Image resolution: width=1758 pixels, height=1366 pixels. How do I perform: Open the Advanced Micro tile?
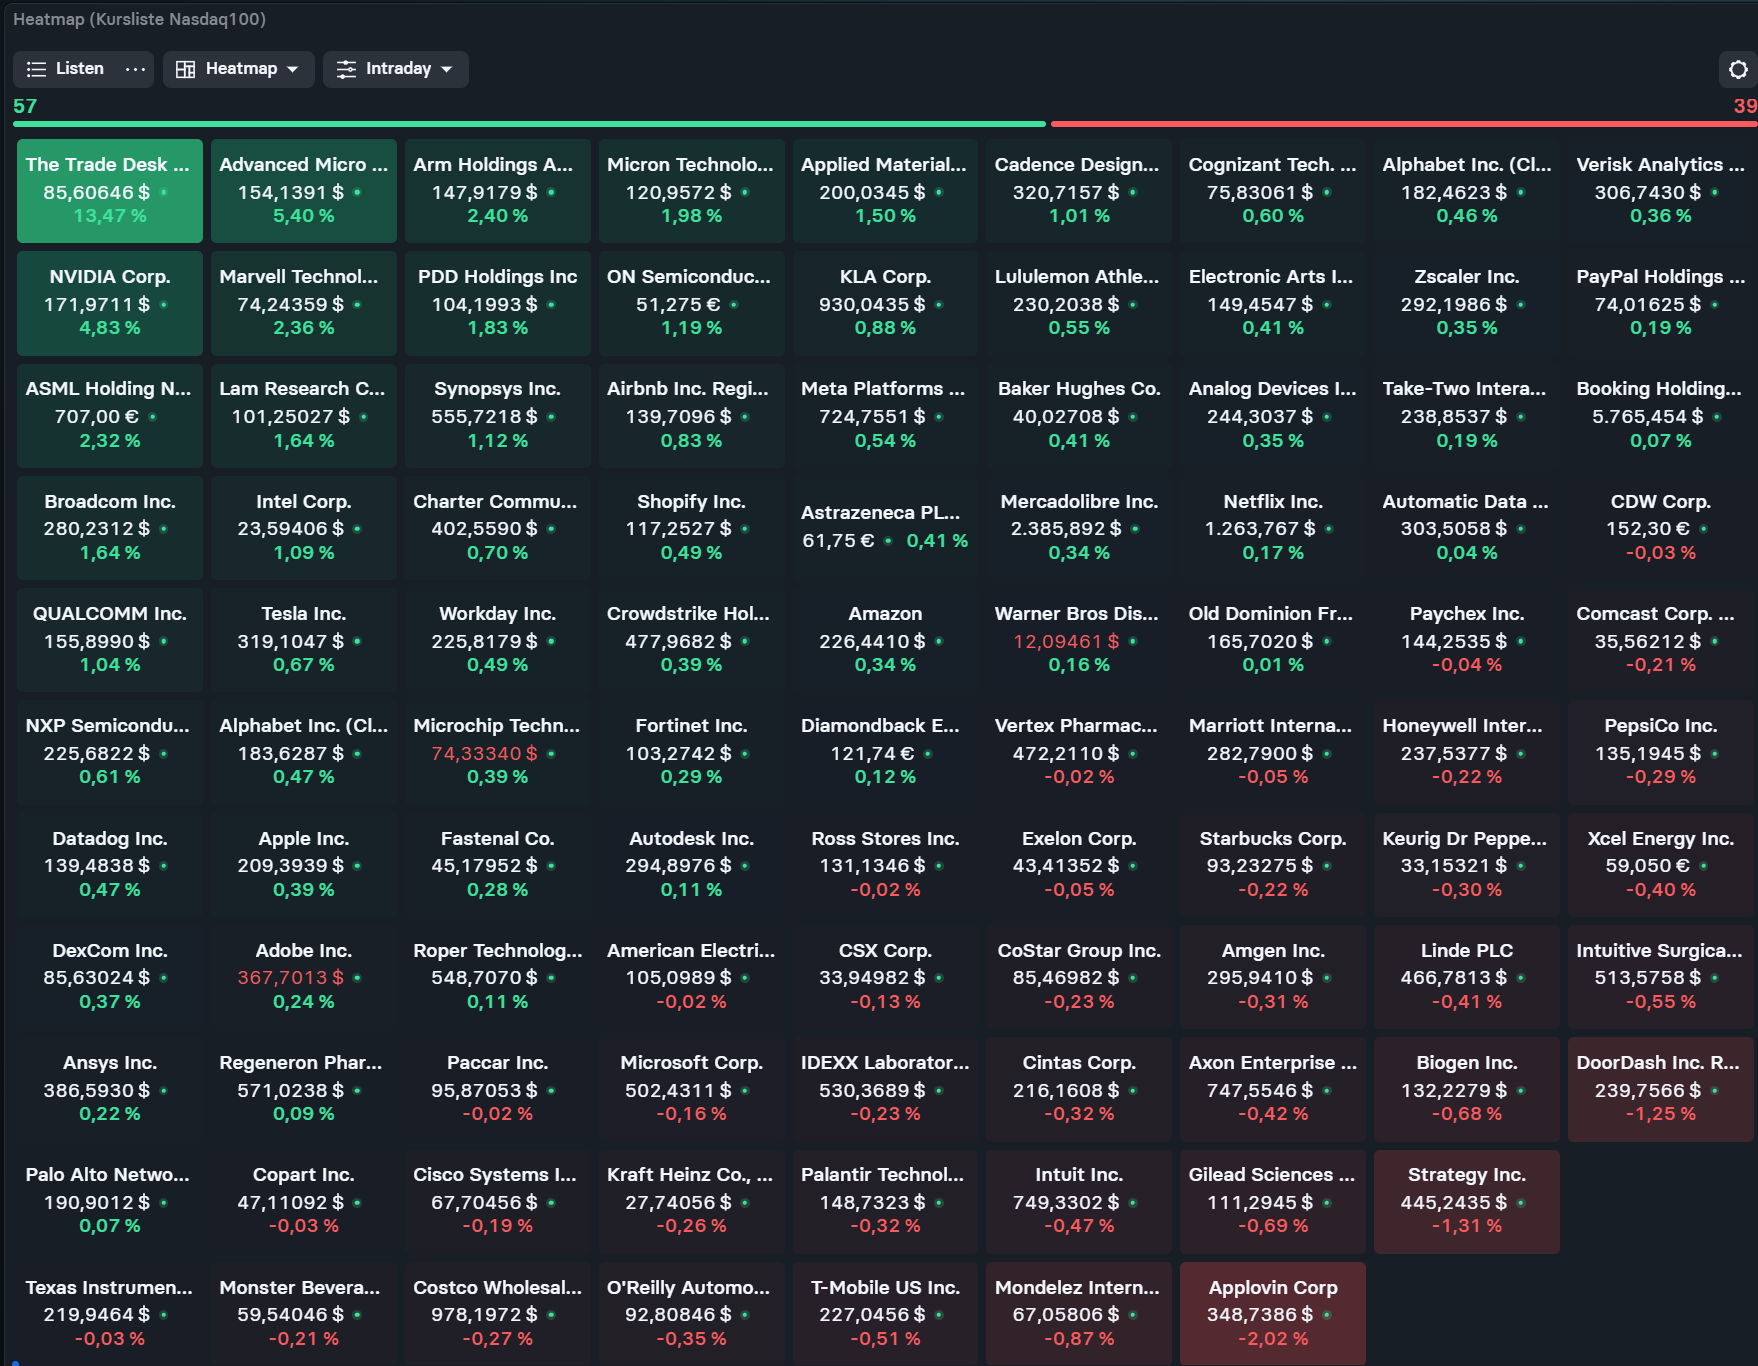304,191
